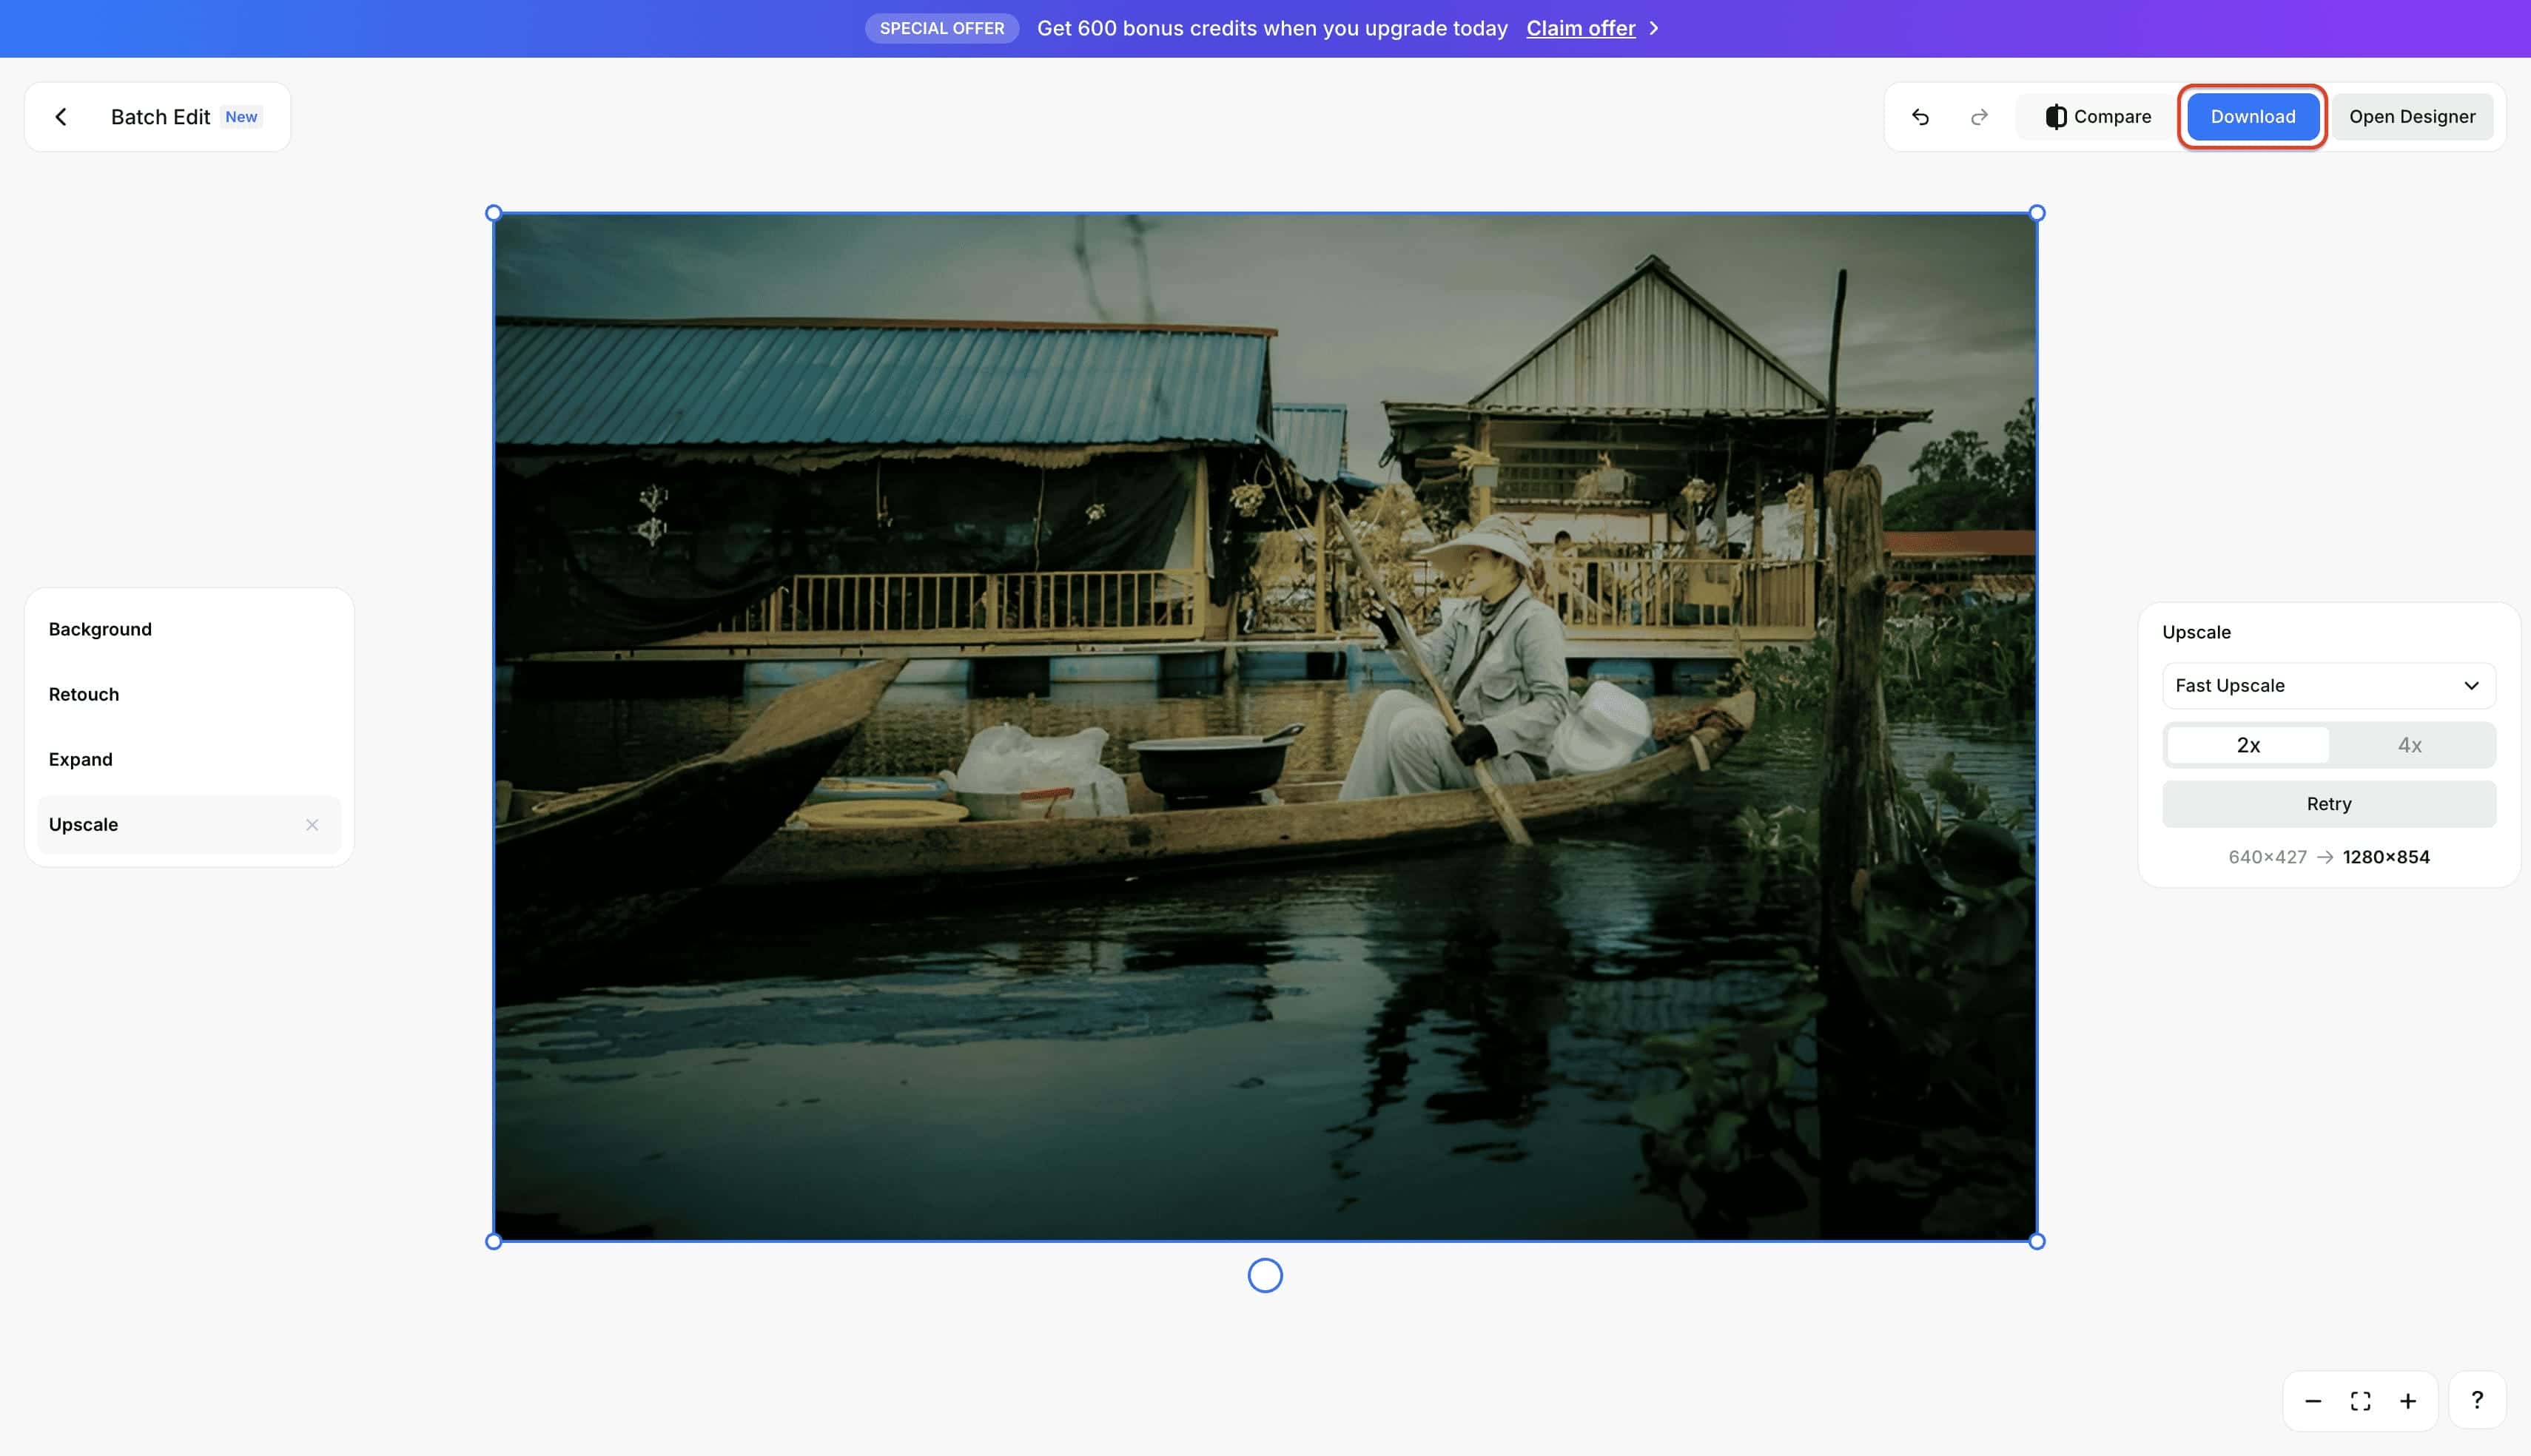Click the 1280×854 output size text

click(x=2385, y=857)
